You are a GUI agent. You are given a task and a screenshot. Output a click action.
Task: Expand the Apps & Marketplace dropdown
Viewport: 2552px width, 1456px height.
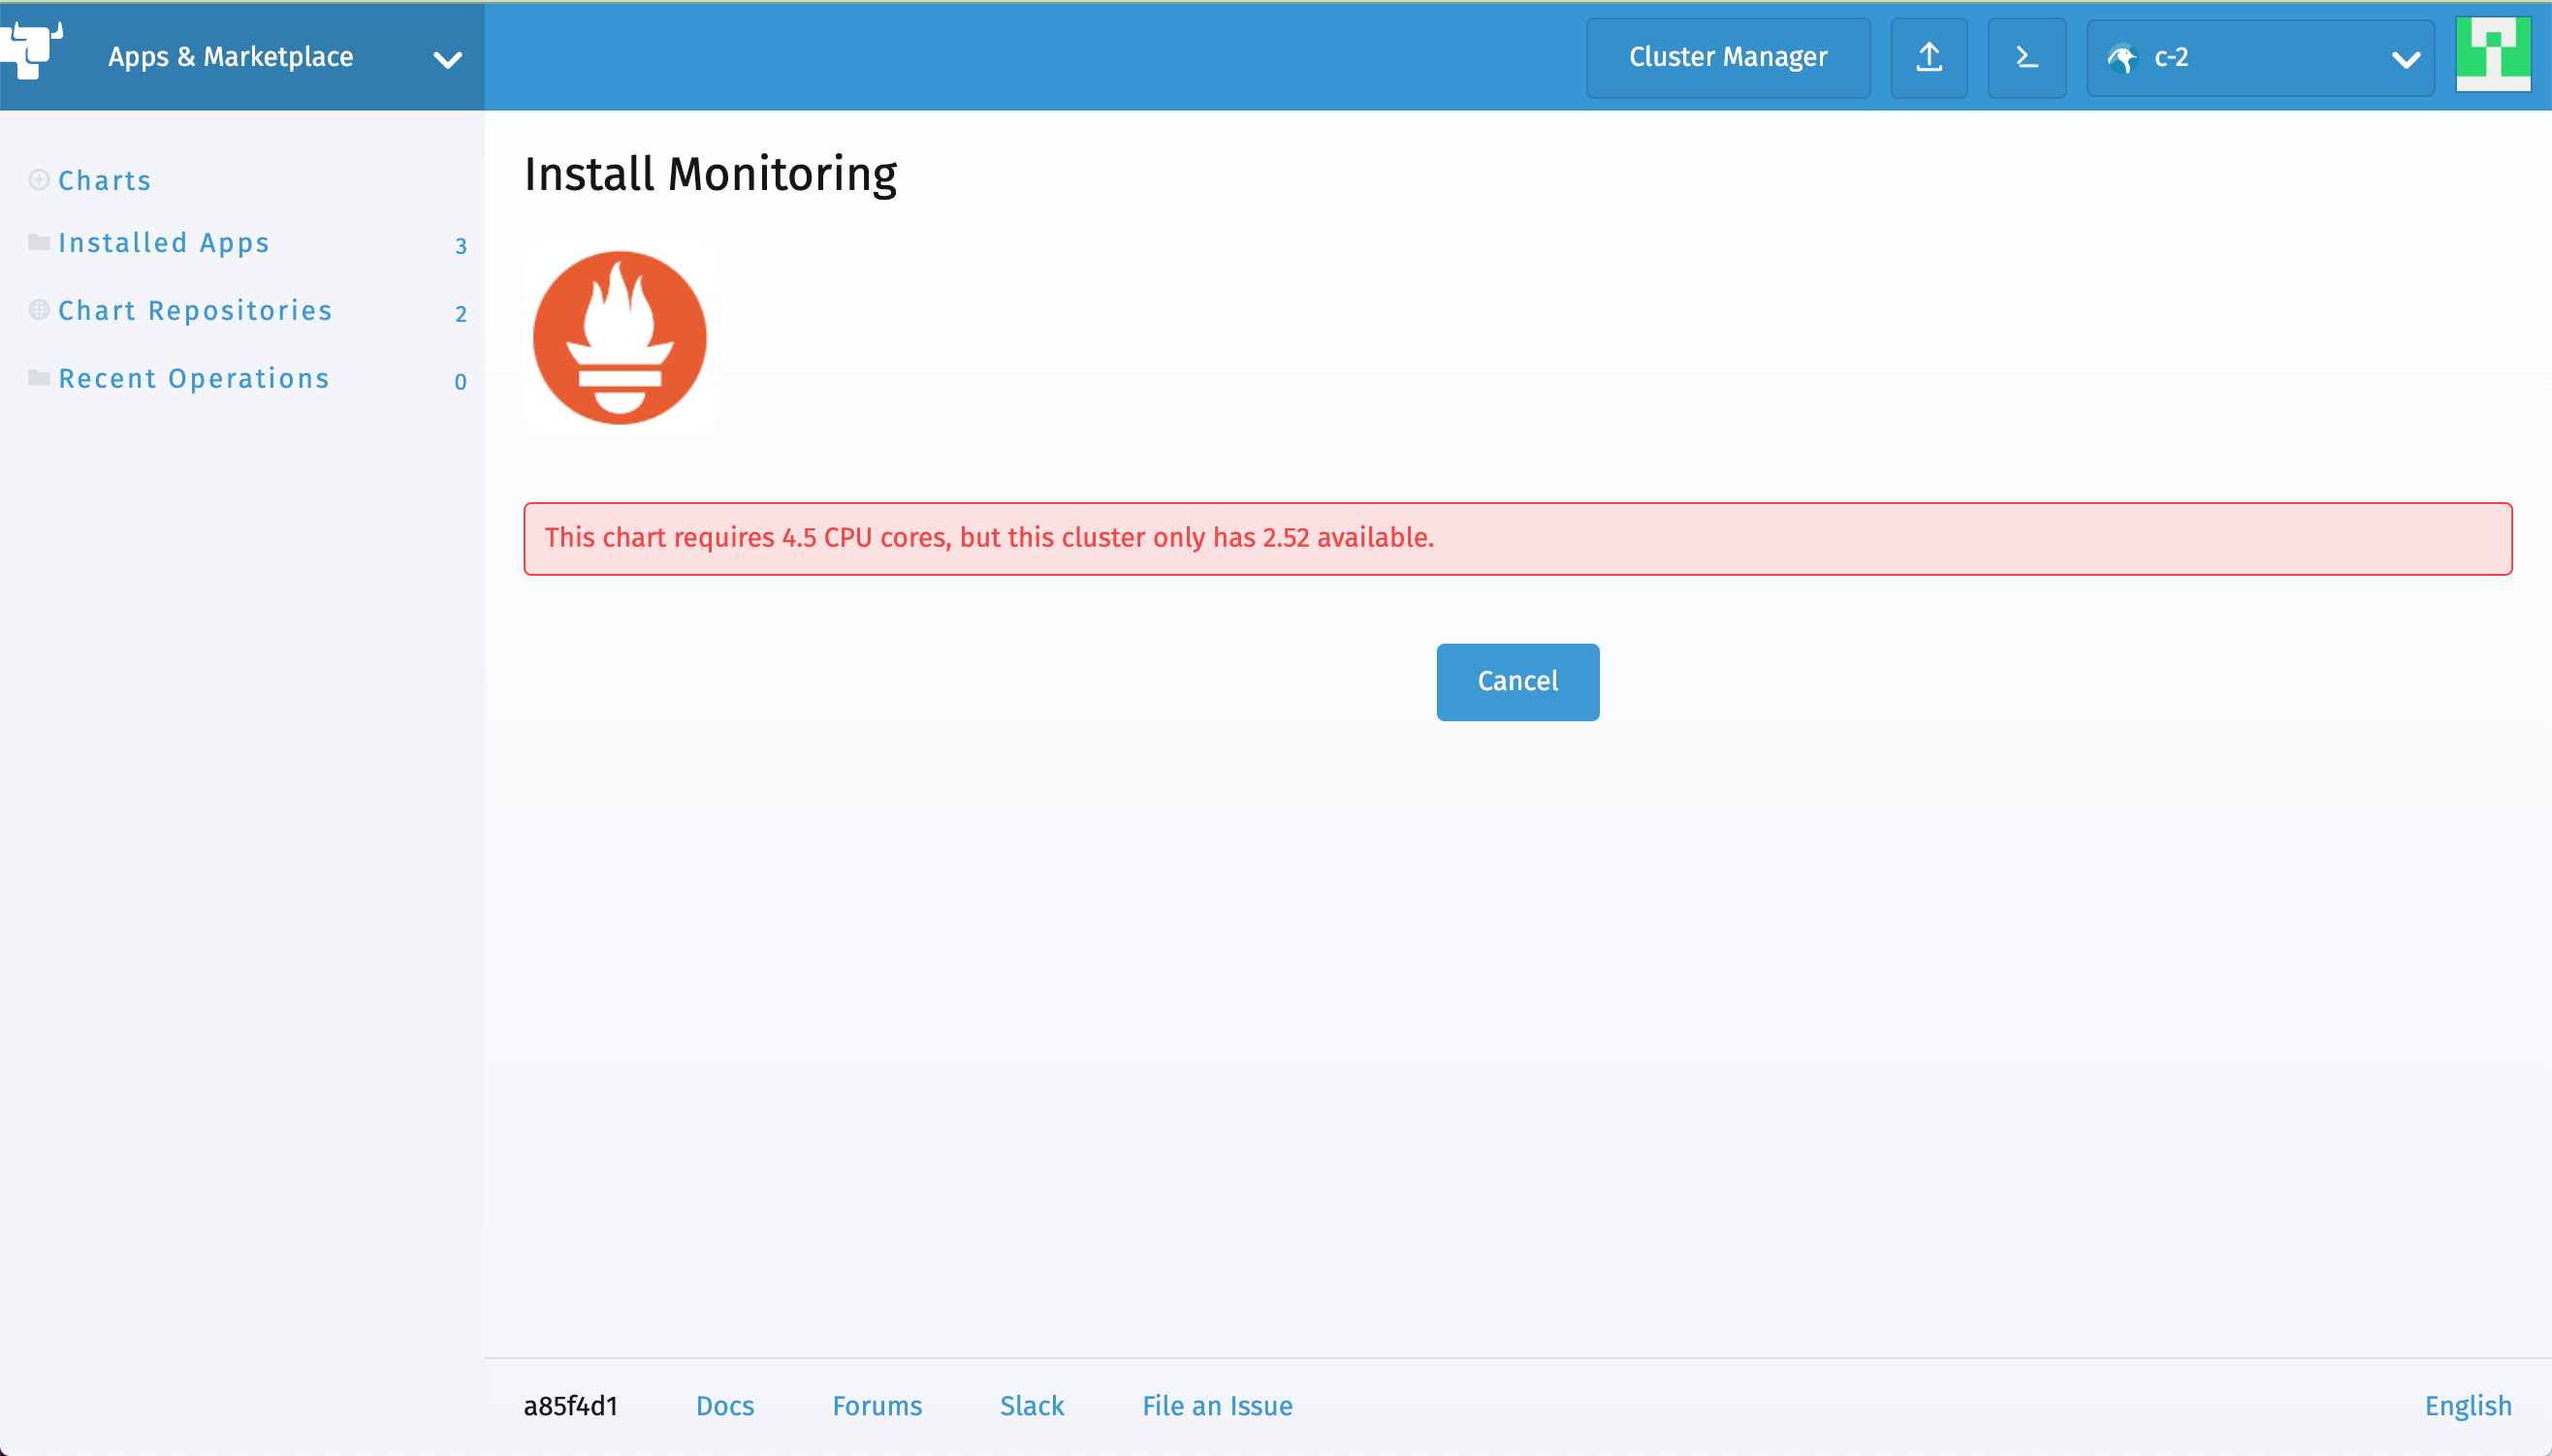tap(447, 60)
